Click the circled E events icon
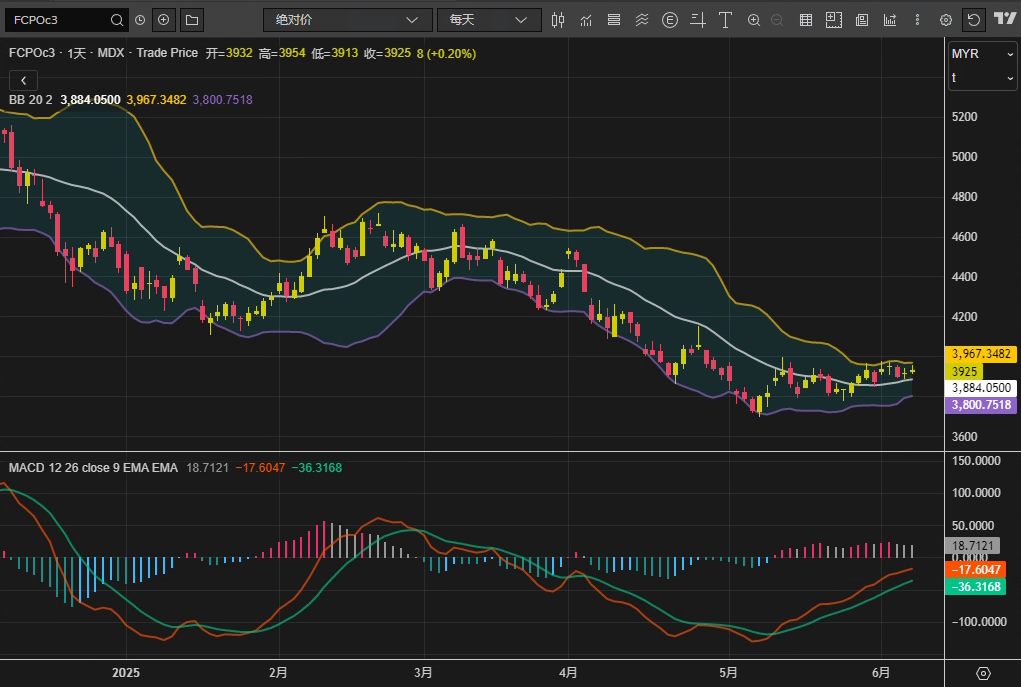Viewport: 1021px width, 687px height. pyautogui.click(x=670, y=19)
